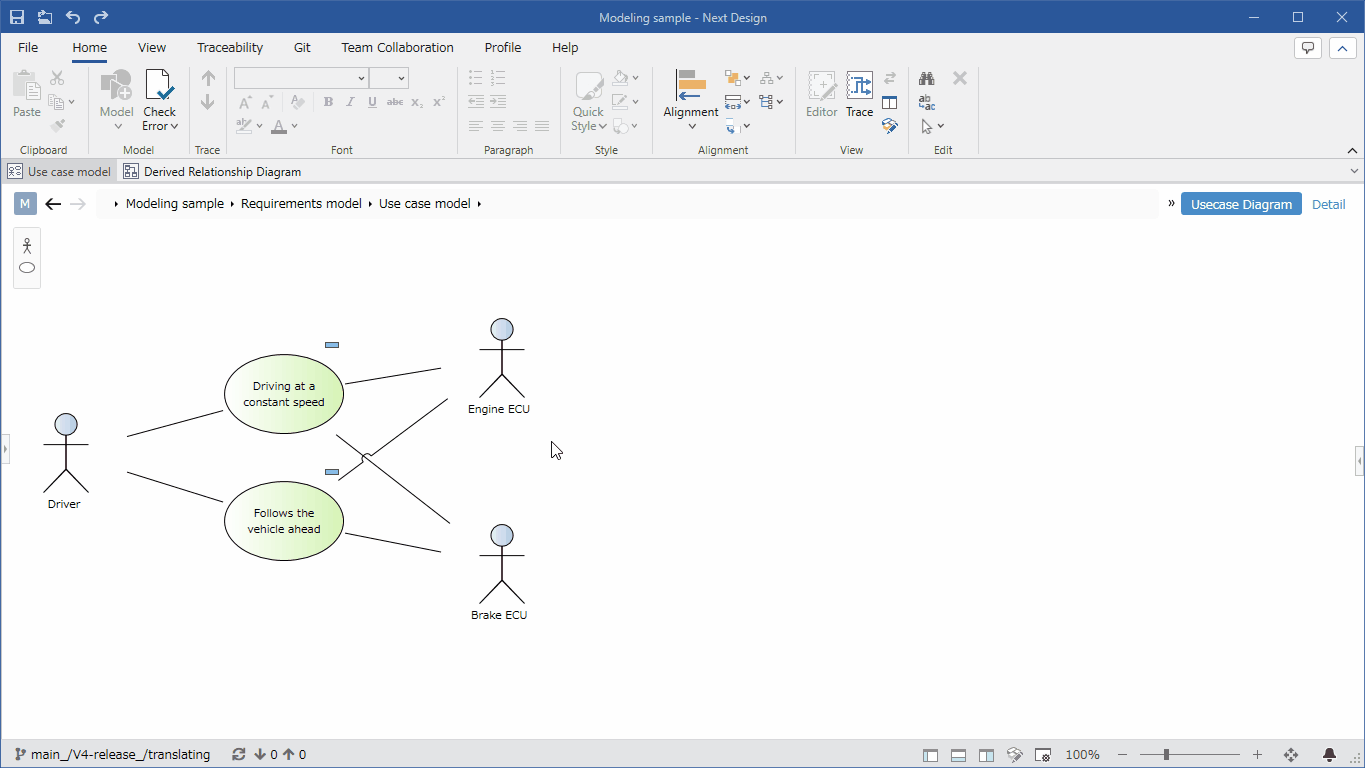Viewport: 1365px width, 768px height.
Task: Select the Actor shape from the palette
Action: coord(27,246)
